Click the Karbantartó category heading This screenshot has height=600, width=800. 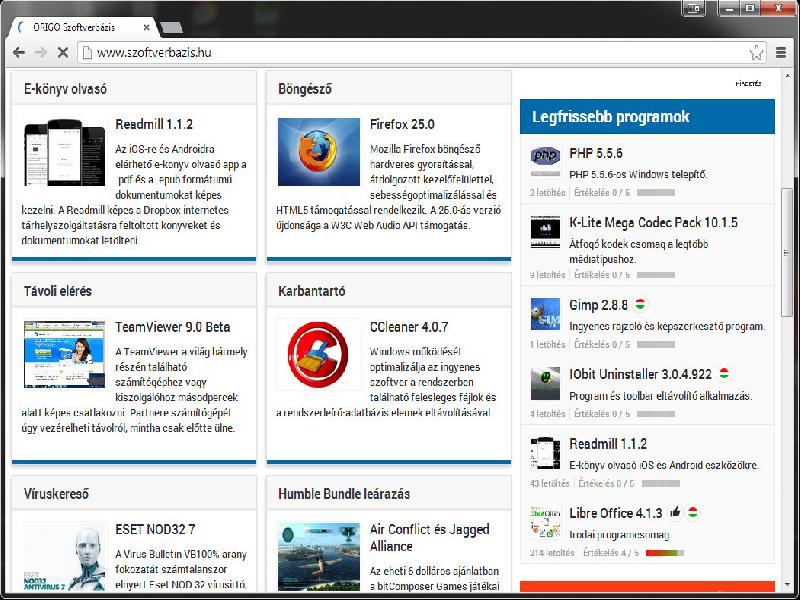tap(312, 291)
